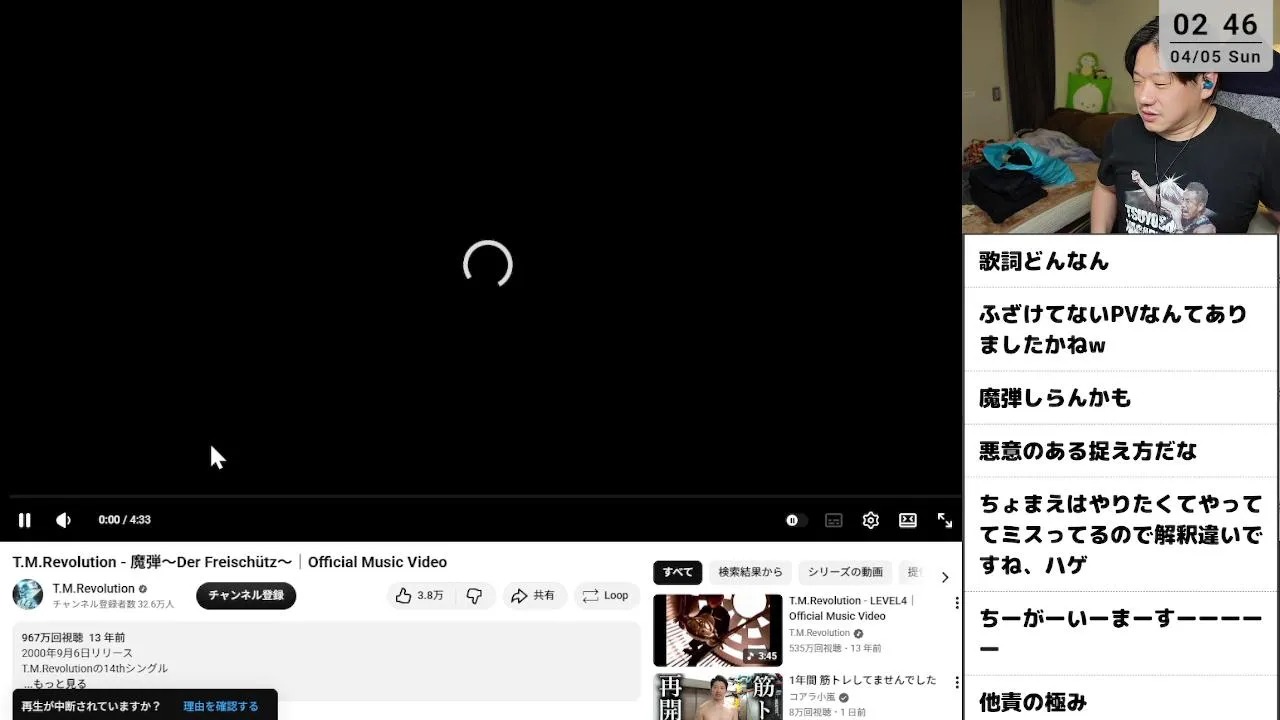The image size is (1280, 720).
Task: Click the webcam stream overlay
Action: (x=1121, y=117)
